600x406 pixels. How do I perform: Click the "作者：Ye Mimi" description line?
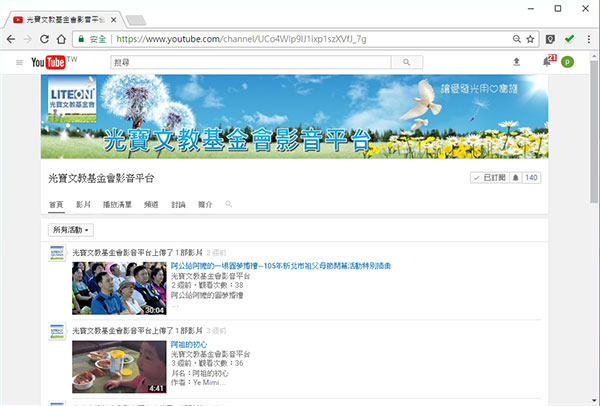pyautogui.click(x=198, y=382)
